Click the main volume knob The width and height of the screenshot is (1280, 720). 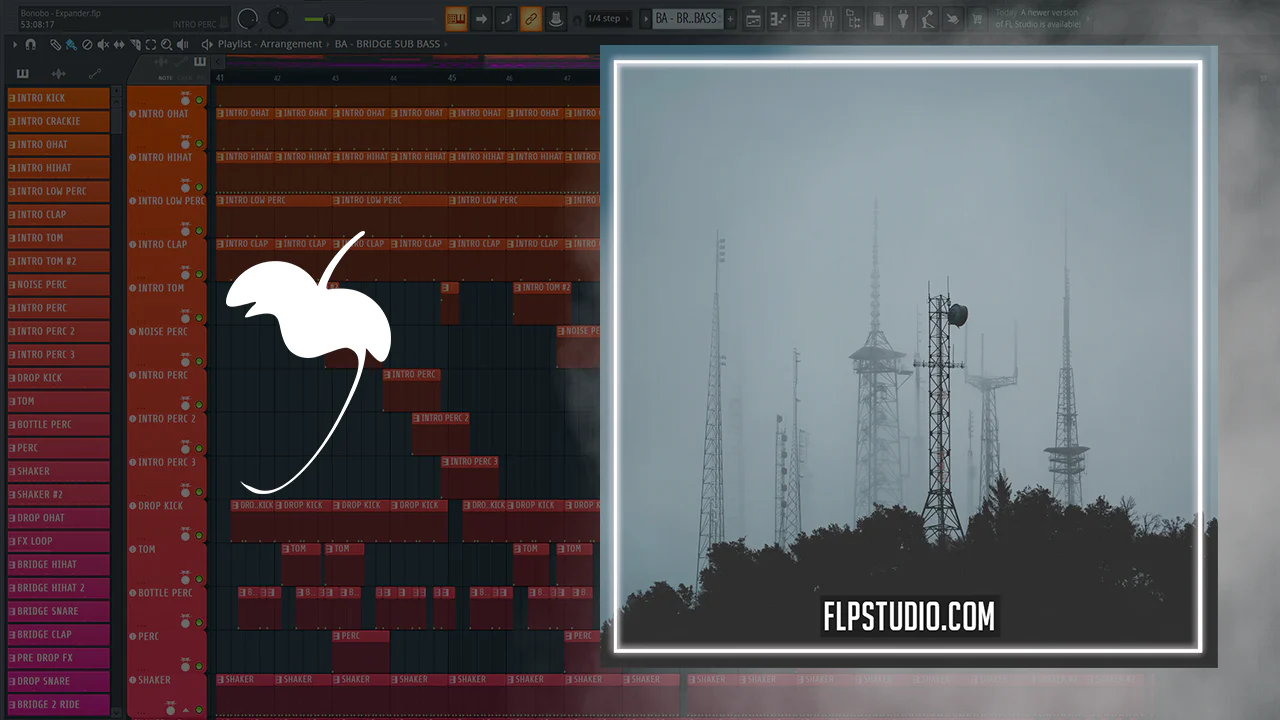(x=247, y=18)
